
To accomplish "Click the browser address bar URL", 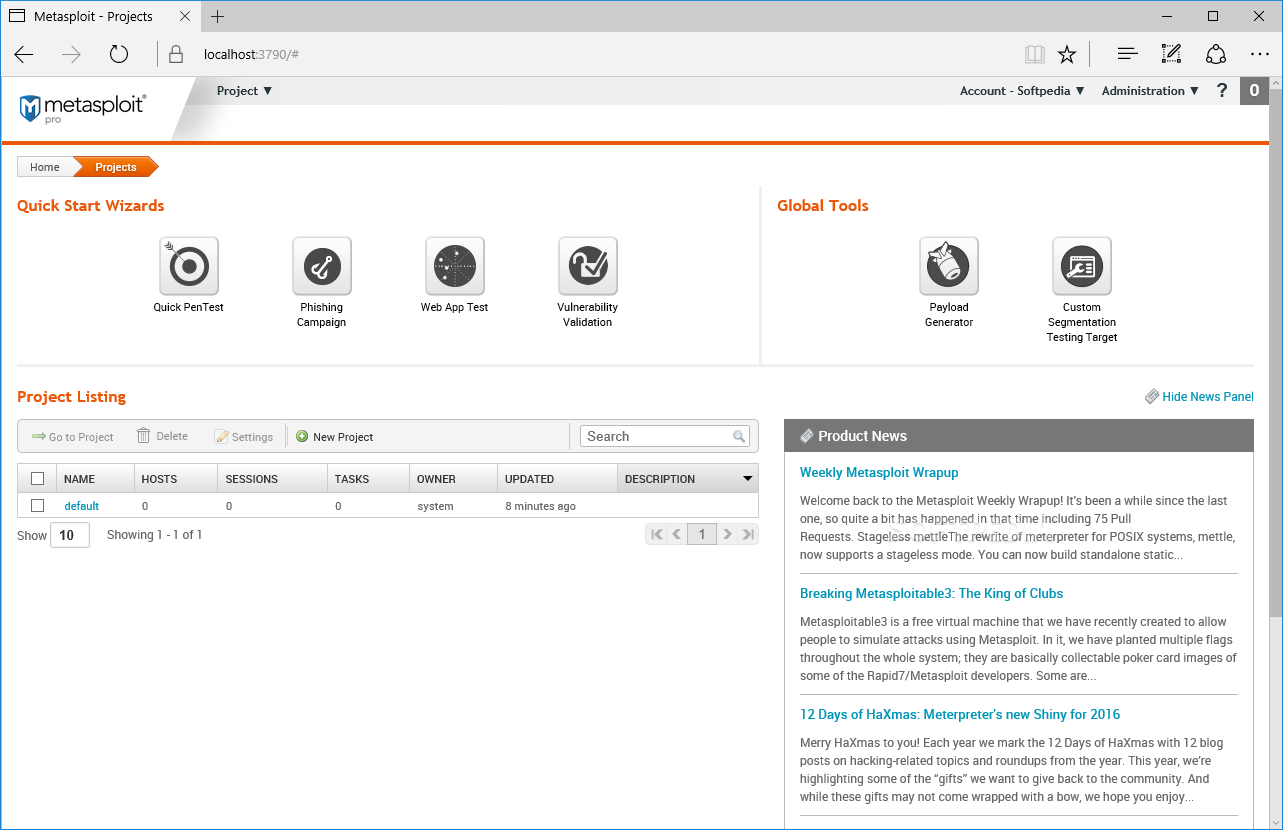I will 251,54.
